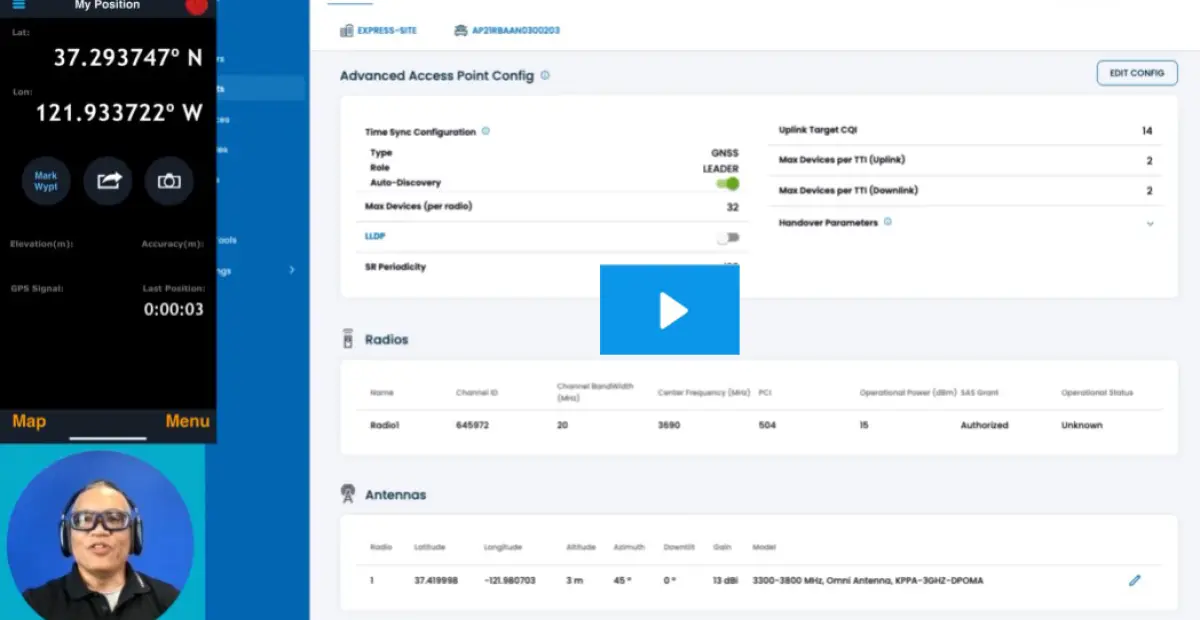Open info icon beside Handover Parameters
Image resolution: width=1200 pixels, height=620 pixels.
[x=887, y=222]
